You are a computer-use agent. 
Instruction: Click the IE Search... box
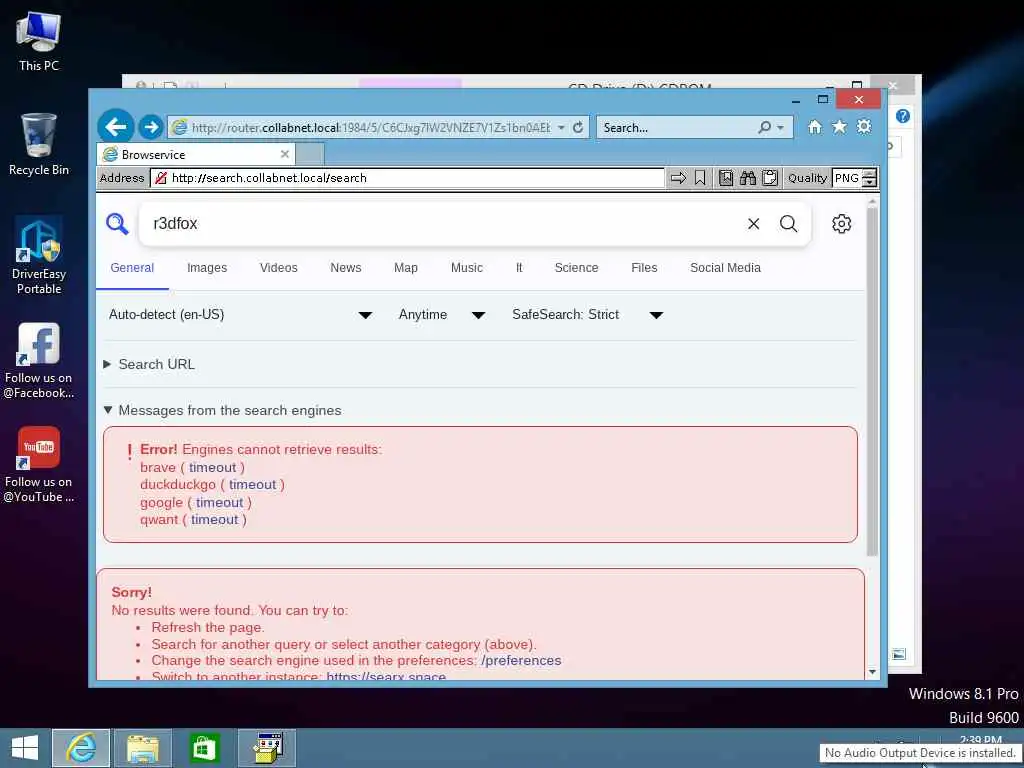click(x=676, y=127)
